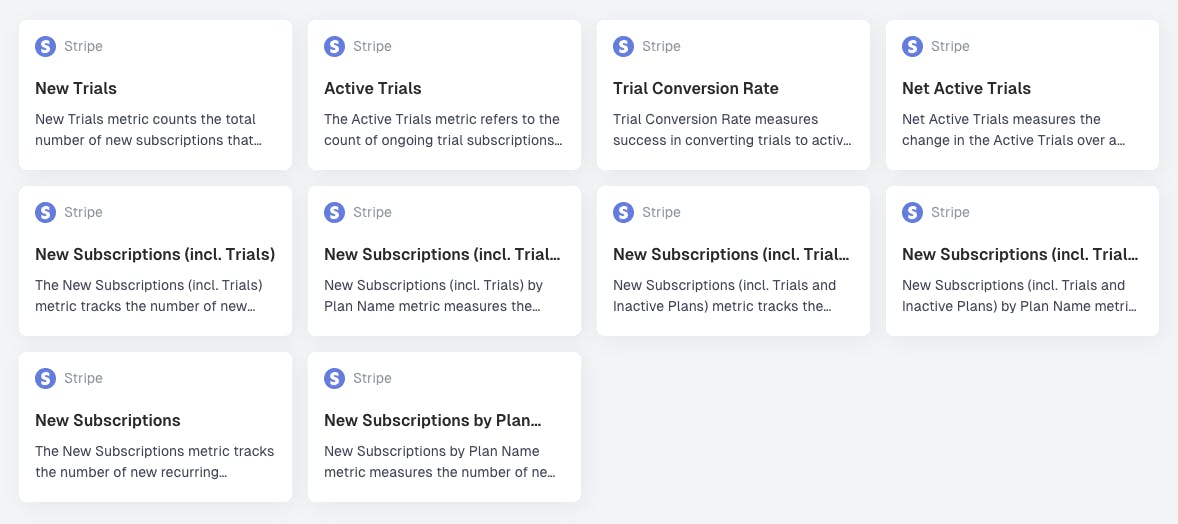This screenshot has height=524, width=1178.
Task: Click Stripe icon on Net Active Trials card
Action: point(912,47)
